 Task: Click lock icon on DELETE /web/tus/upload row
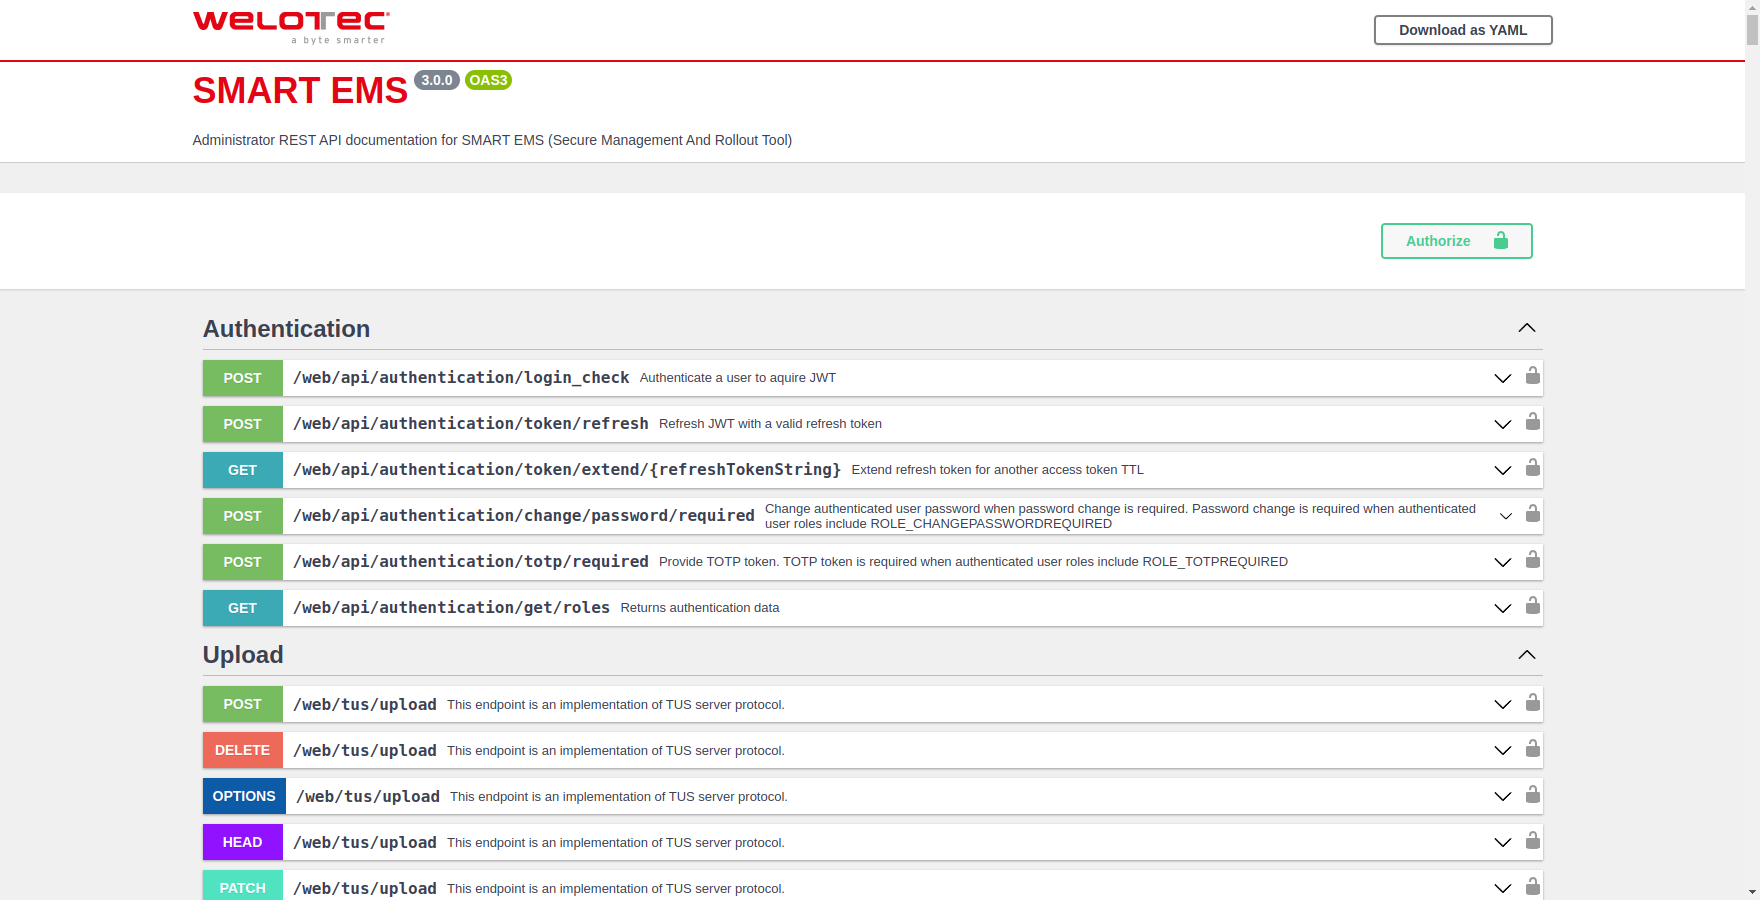[x=1532, y=749]
